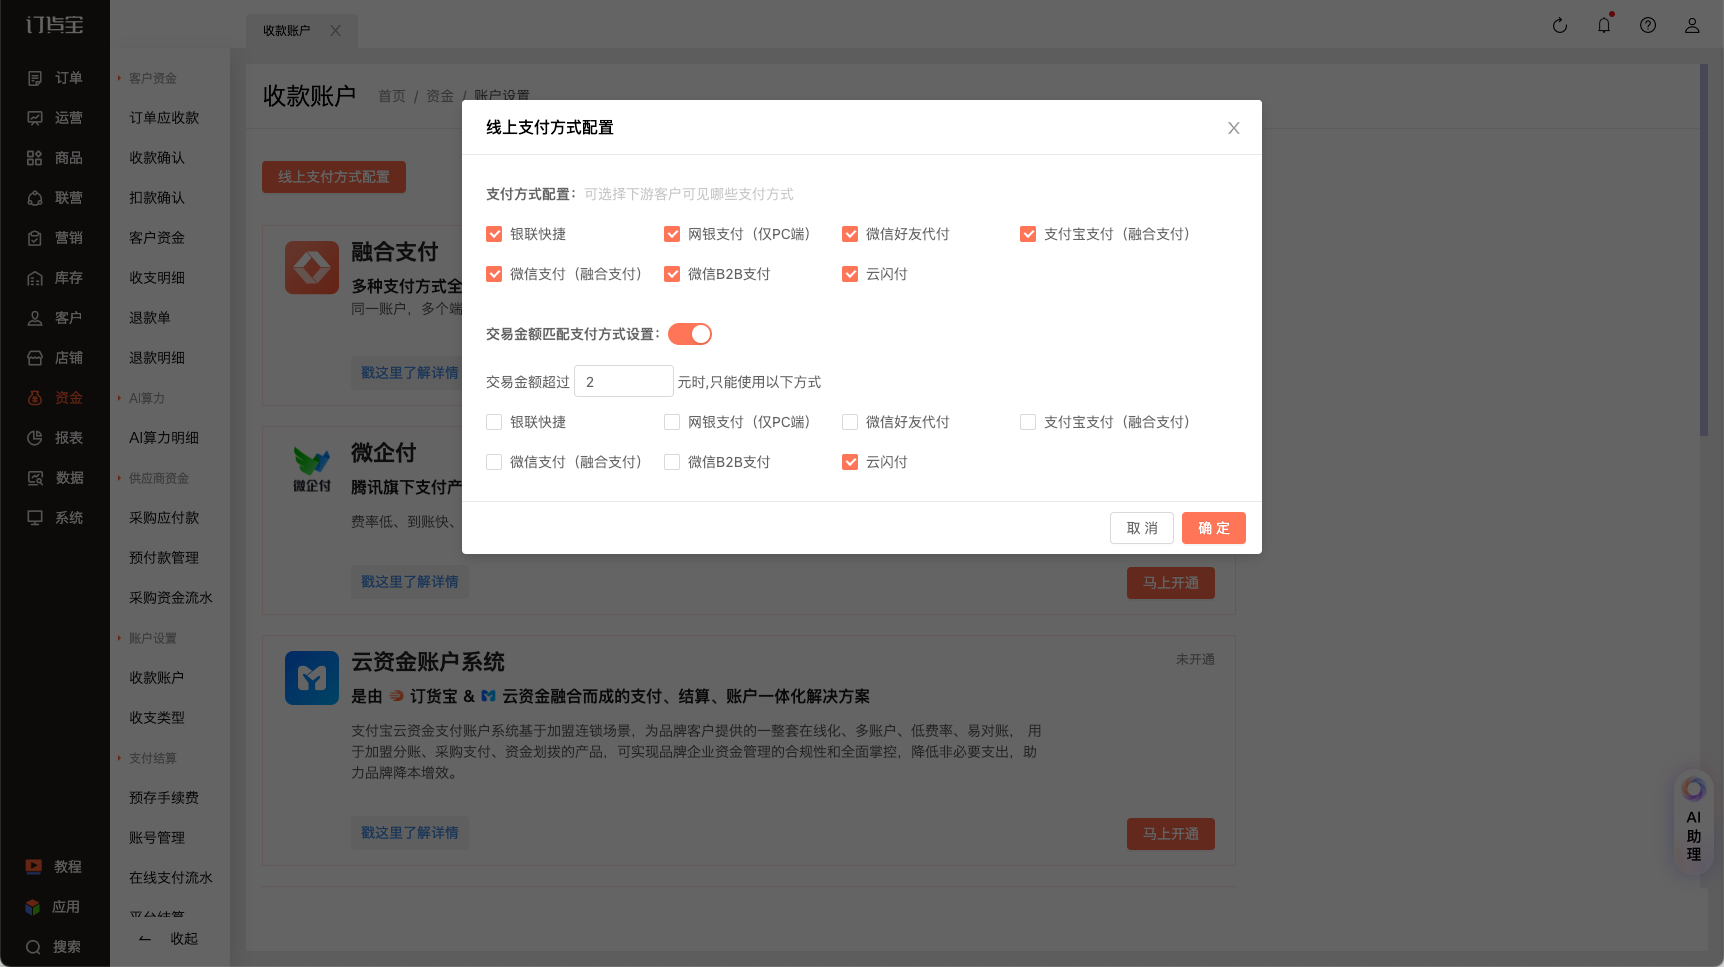Focus the 交易金额超过 amount input
Image resolution: width=1724 pixels, height=967 pixels.
[x=624, y=382]
